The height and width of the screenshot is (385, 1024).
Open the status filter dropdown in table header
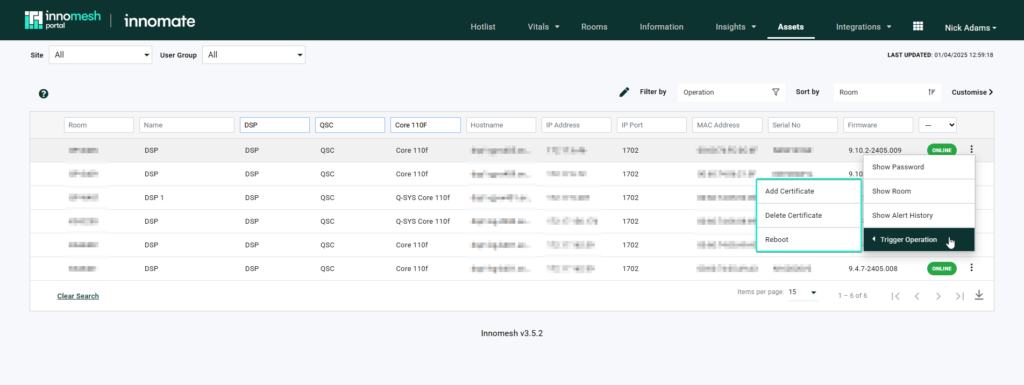coord(937,125)
